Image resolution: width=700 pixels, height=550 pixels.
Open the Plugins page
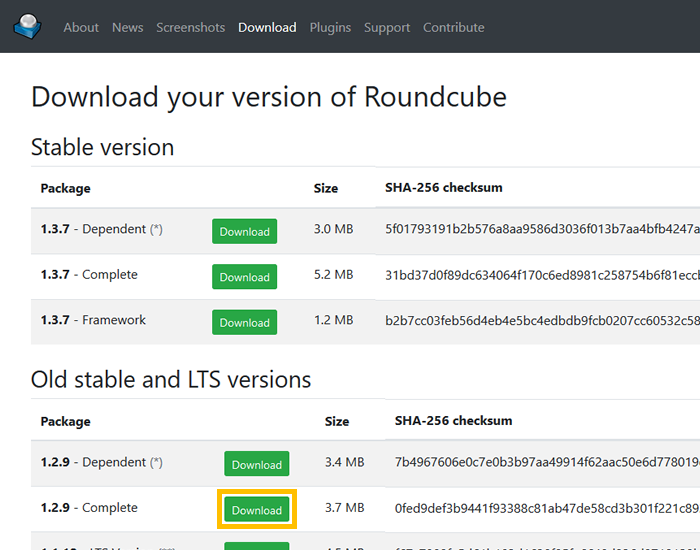coord(330,27)
